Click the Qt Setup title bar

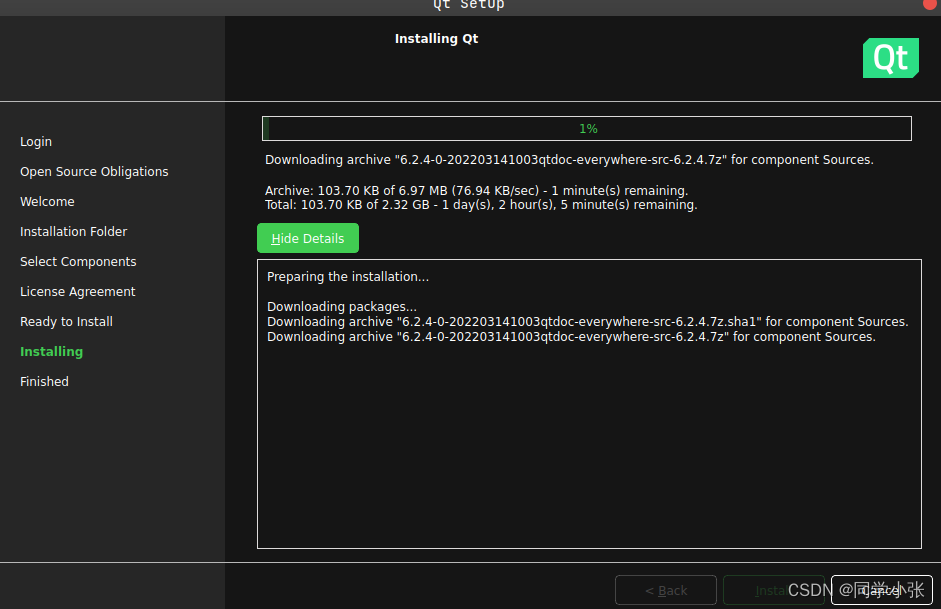[468, 6]
